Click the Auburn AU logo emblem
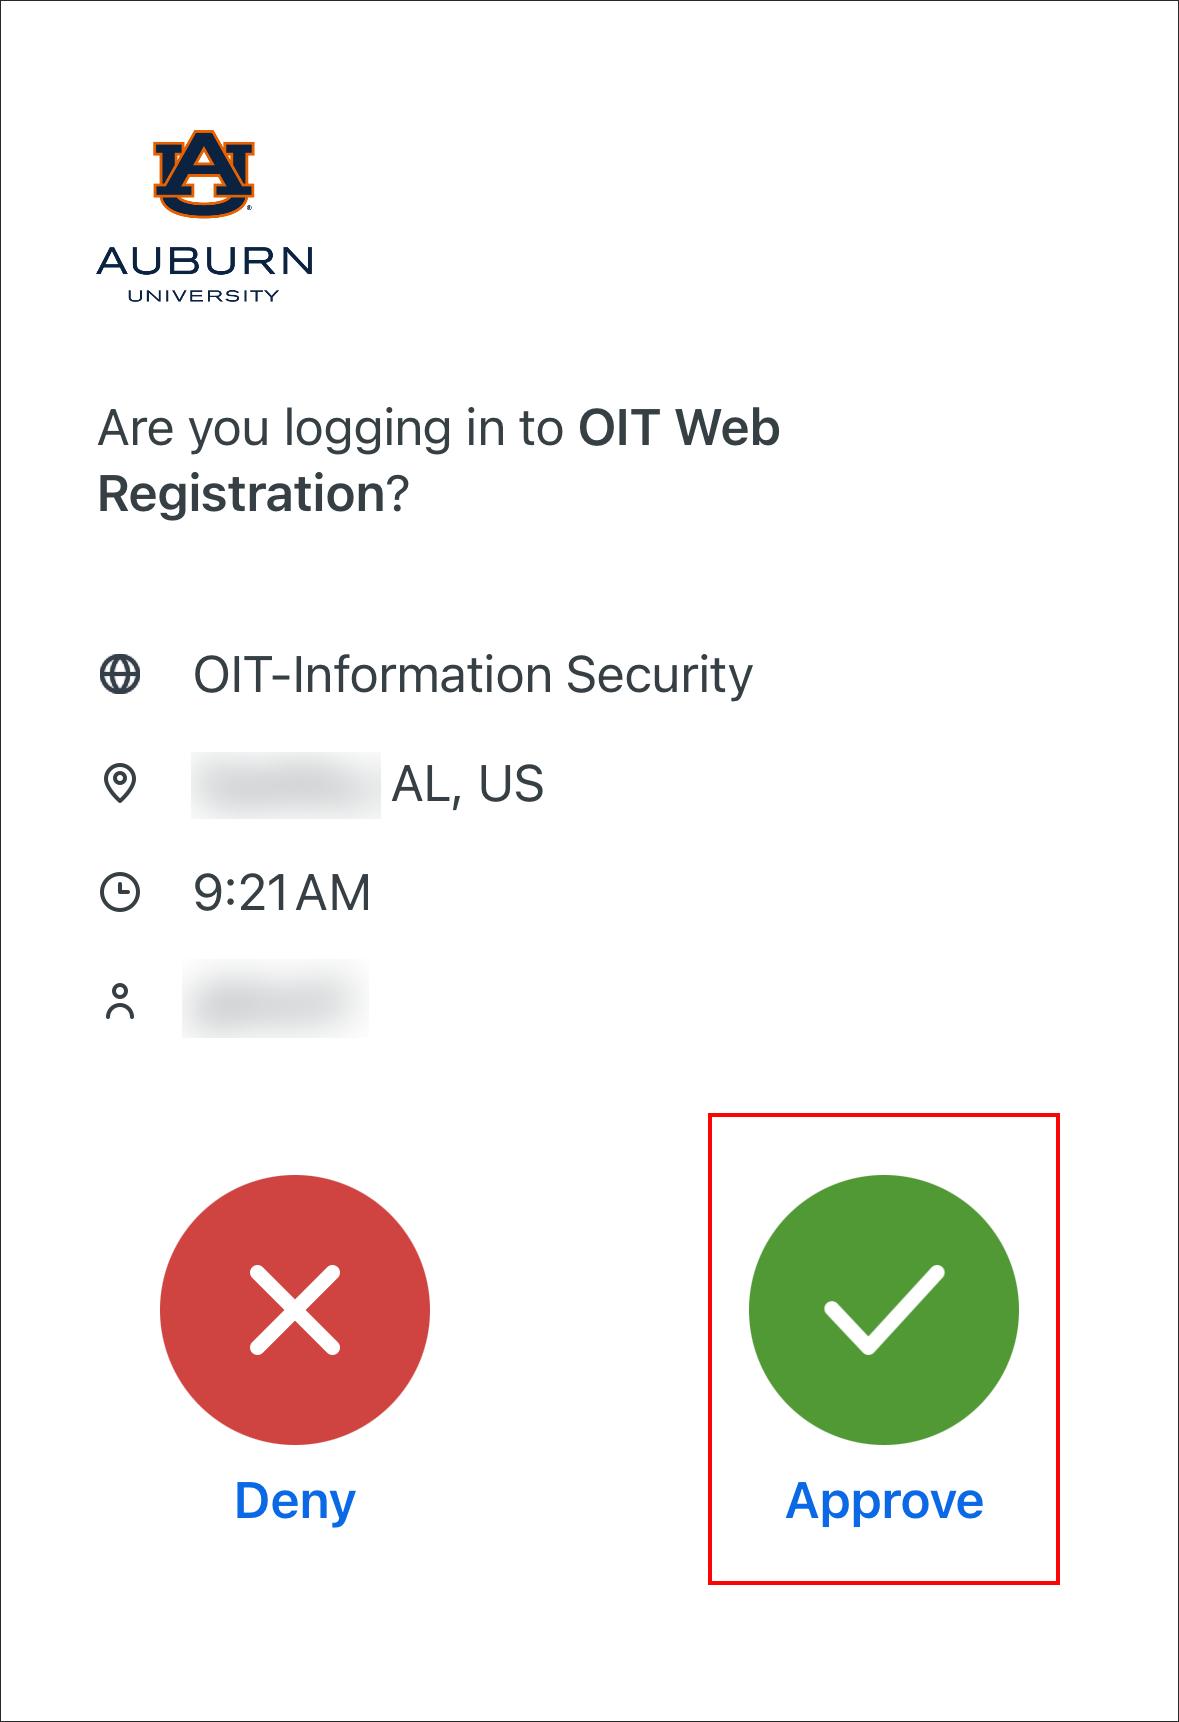 click(x=204, y=174)
